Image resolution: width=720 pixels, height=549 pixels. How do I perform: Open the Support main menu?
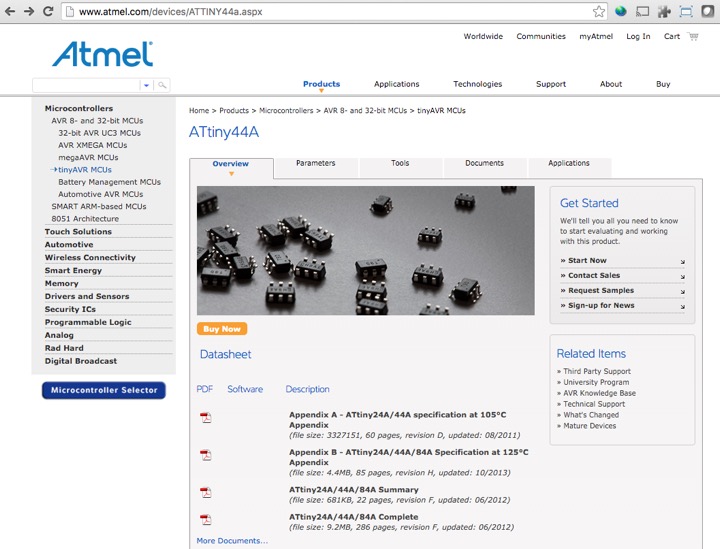551,84
